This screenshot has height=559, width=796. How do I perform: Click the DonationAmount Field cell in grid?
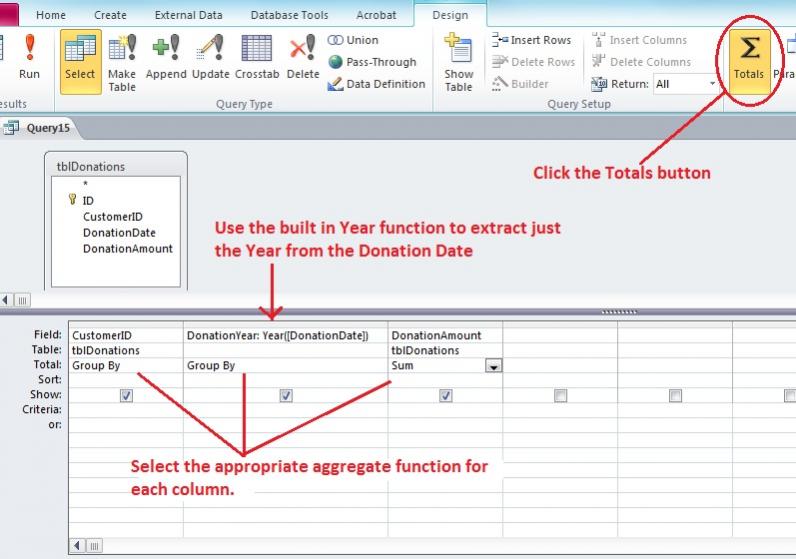pos(446,335)
